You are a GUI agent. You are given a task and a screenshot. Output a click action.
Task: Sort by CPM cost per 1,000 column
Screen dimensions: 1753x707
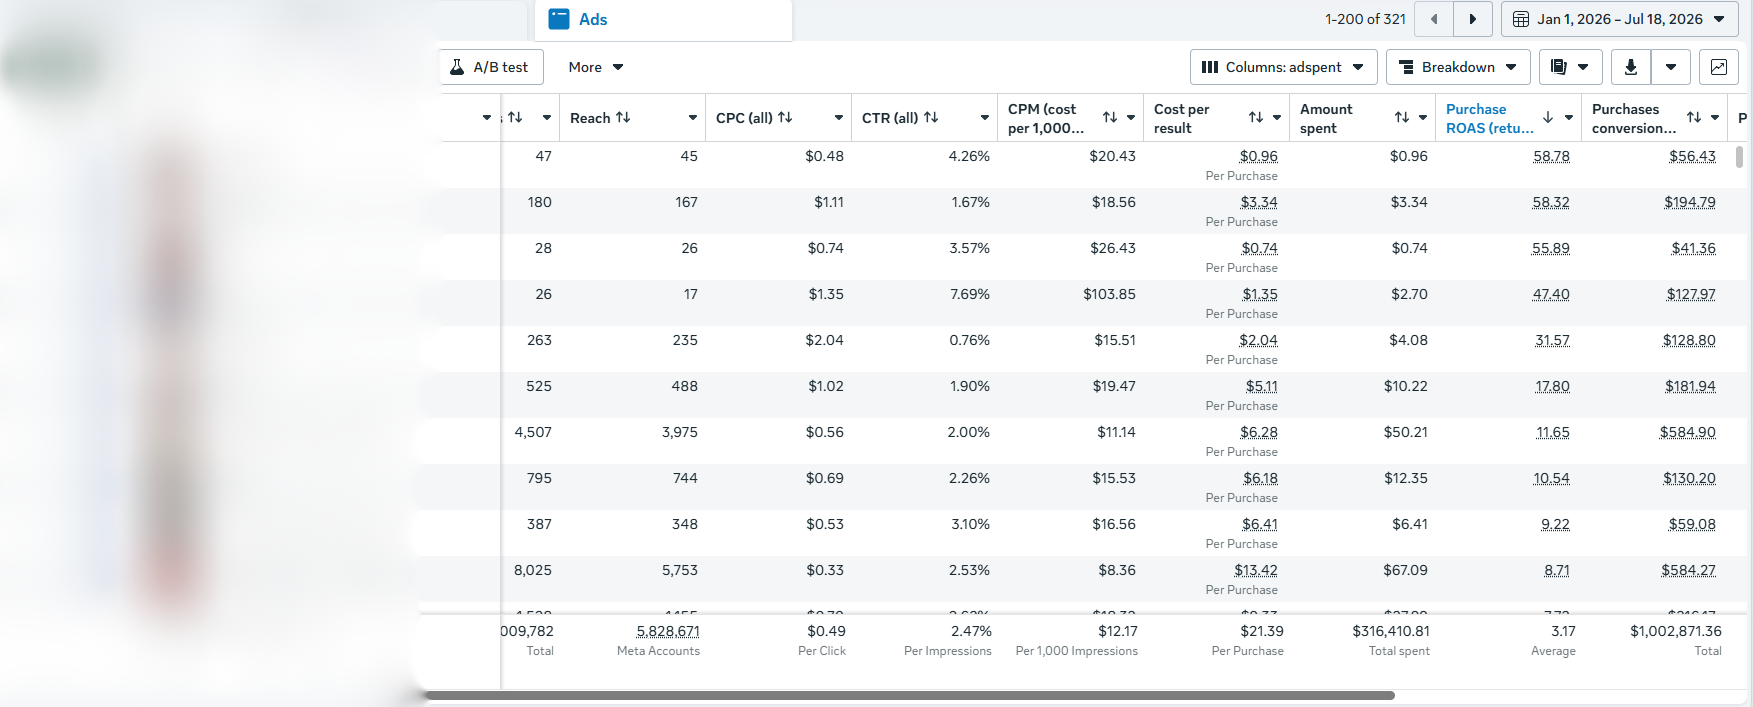coord(1110,117)
